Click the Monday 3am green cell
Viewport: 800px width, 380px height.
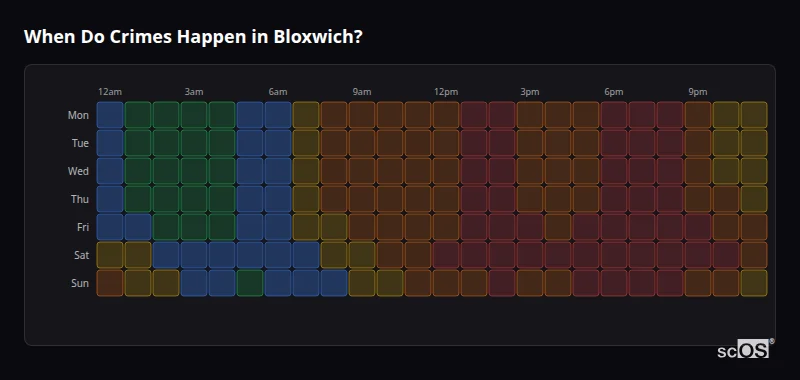pos(194,115)
